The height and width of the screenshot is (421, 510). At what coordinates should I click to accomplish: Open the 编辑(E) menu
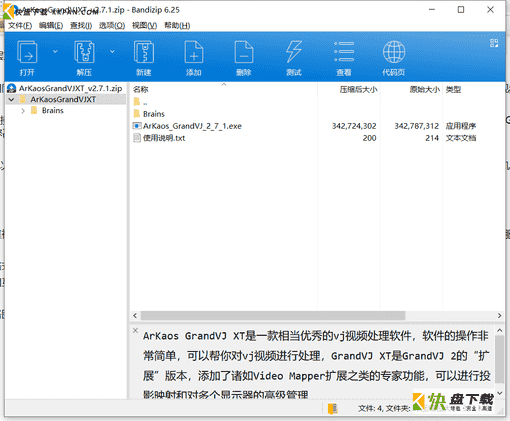pyautogui.click(x=51, y=25)
